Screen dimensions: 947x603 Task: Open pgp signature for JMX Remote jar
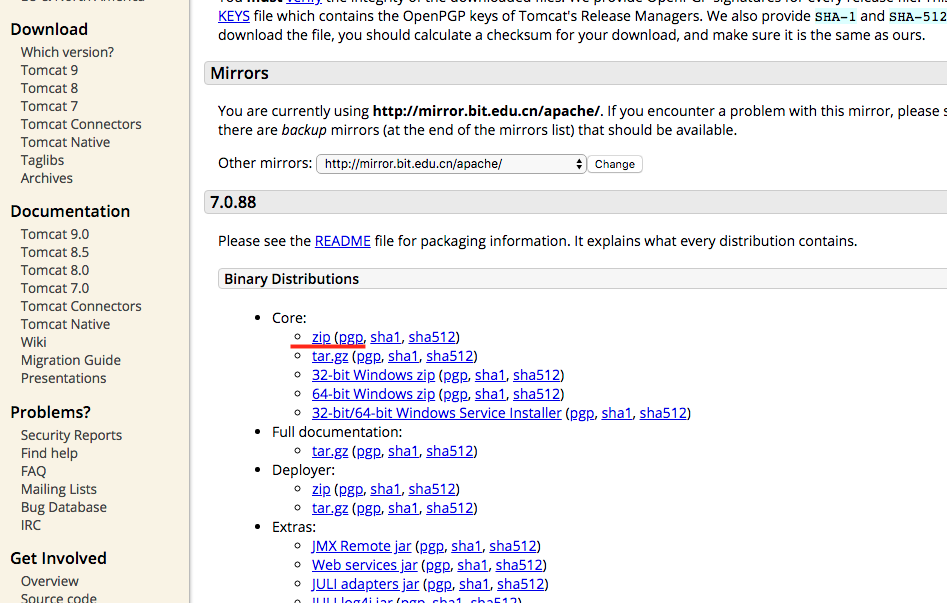coord(431,546)
